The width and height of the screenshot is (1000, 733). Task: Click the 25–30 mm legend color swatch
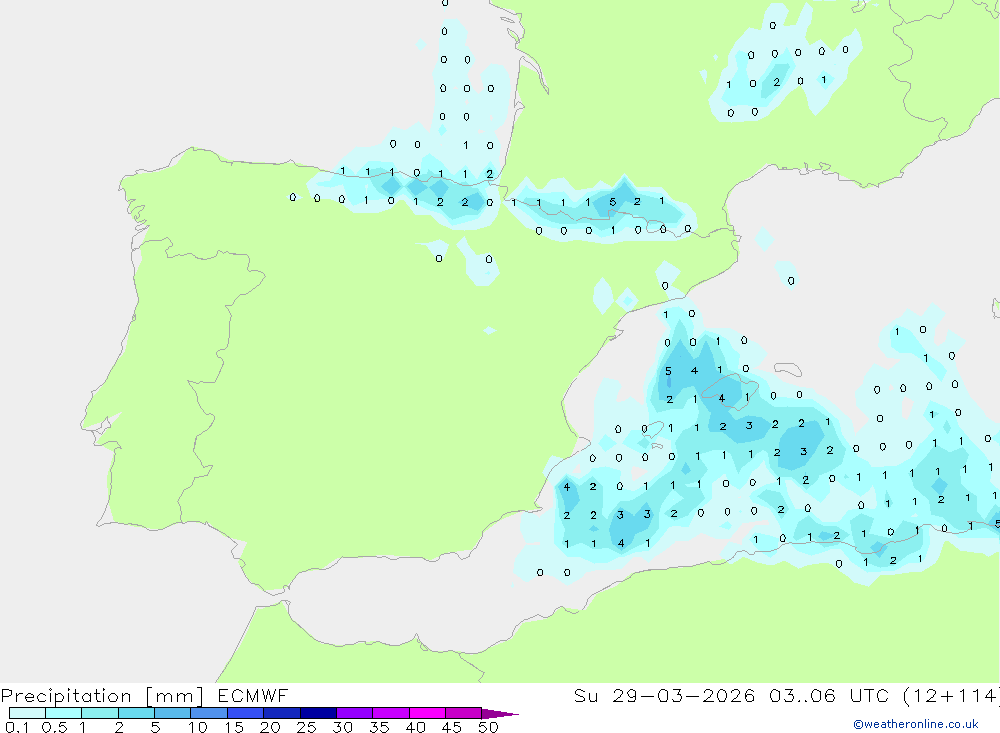click(x=318, y=713)
